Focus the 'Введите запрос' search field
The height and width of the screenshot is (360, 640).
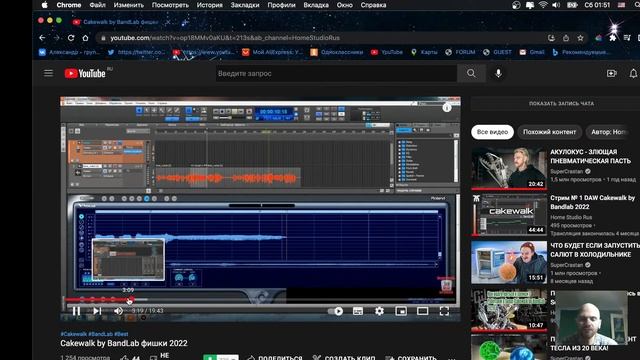coord(336,73)
